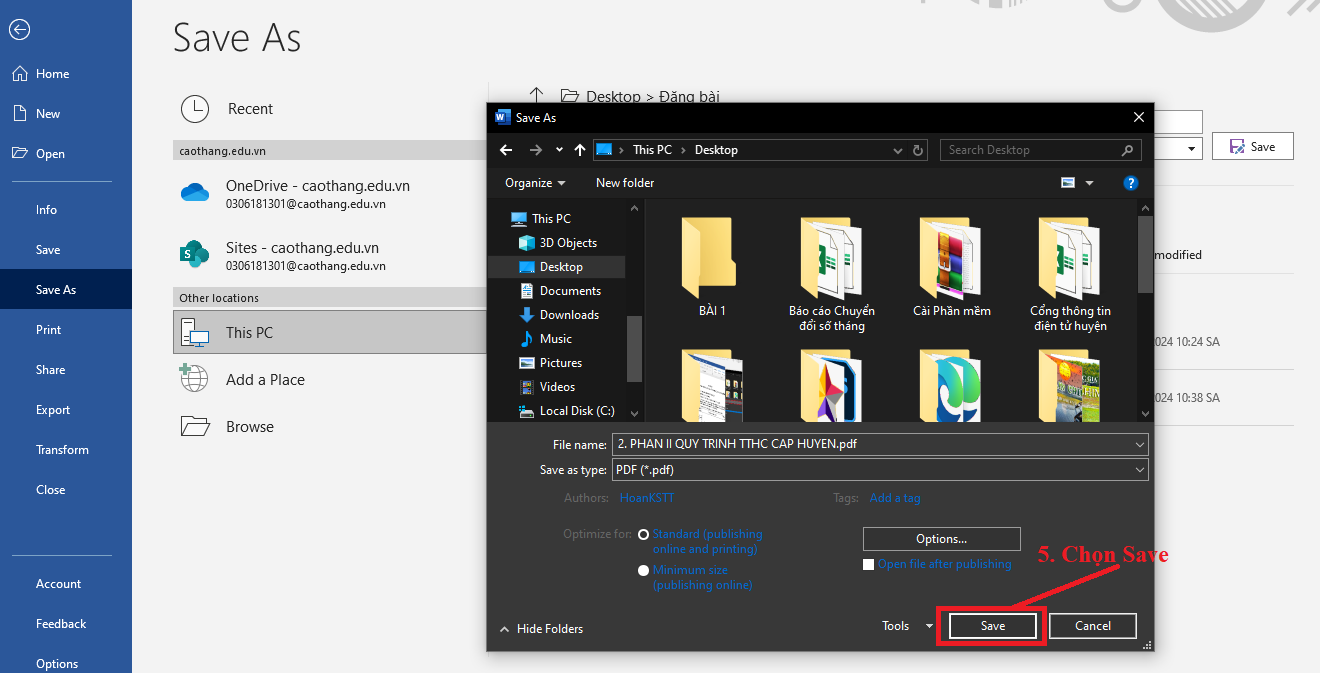
Task: Select Standard publishing radio button
Action: pyautogui.click(x=644, y=534)
